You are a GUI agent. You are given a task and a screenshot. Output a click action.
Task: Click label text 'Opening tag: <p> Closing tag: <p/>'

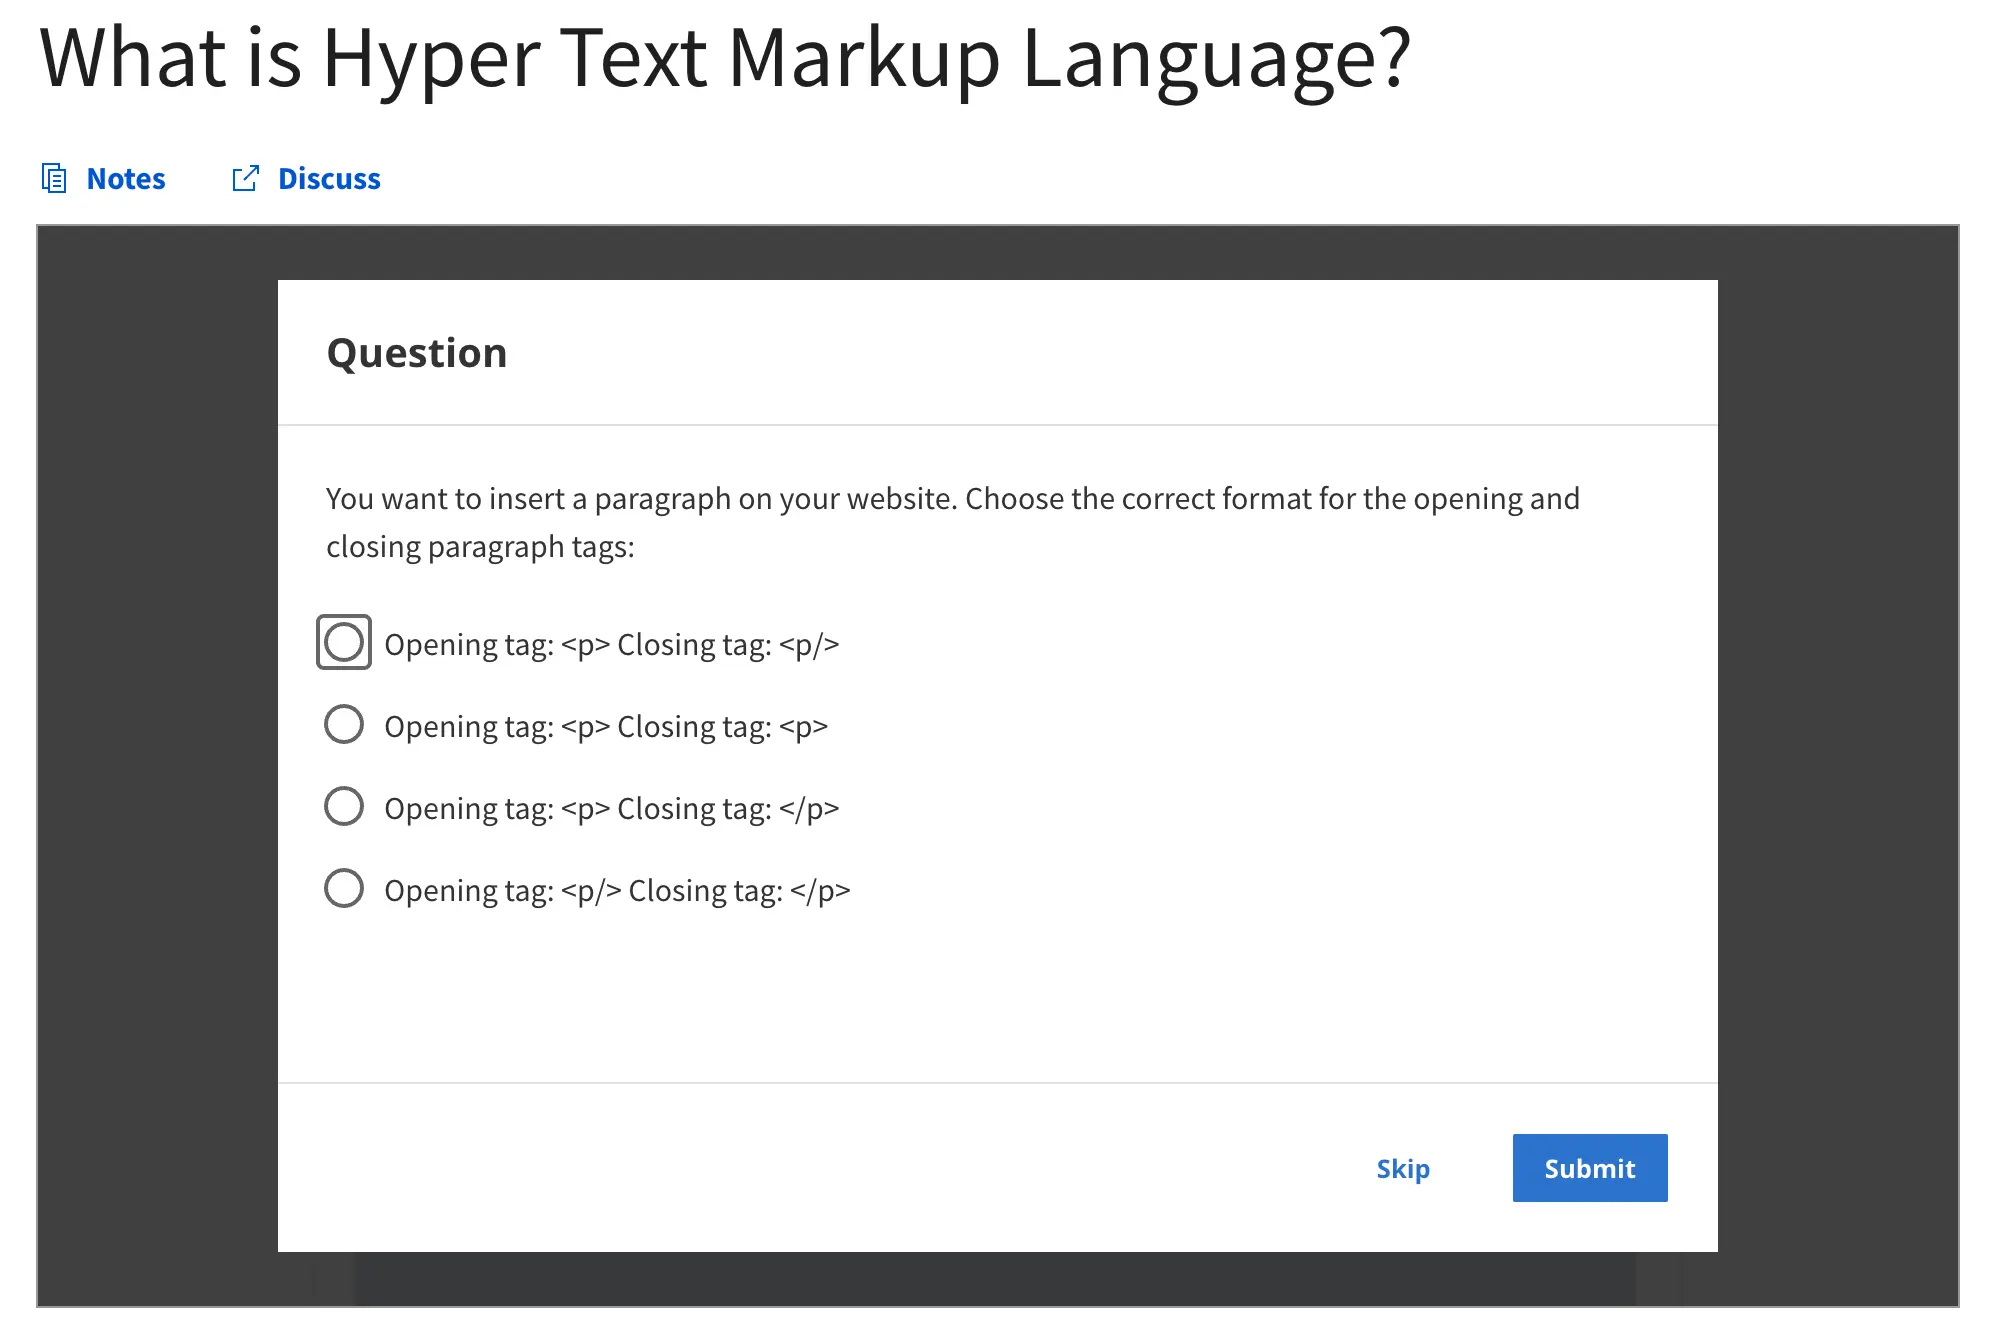click(611, 645)
